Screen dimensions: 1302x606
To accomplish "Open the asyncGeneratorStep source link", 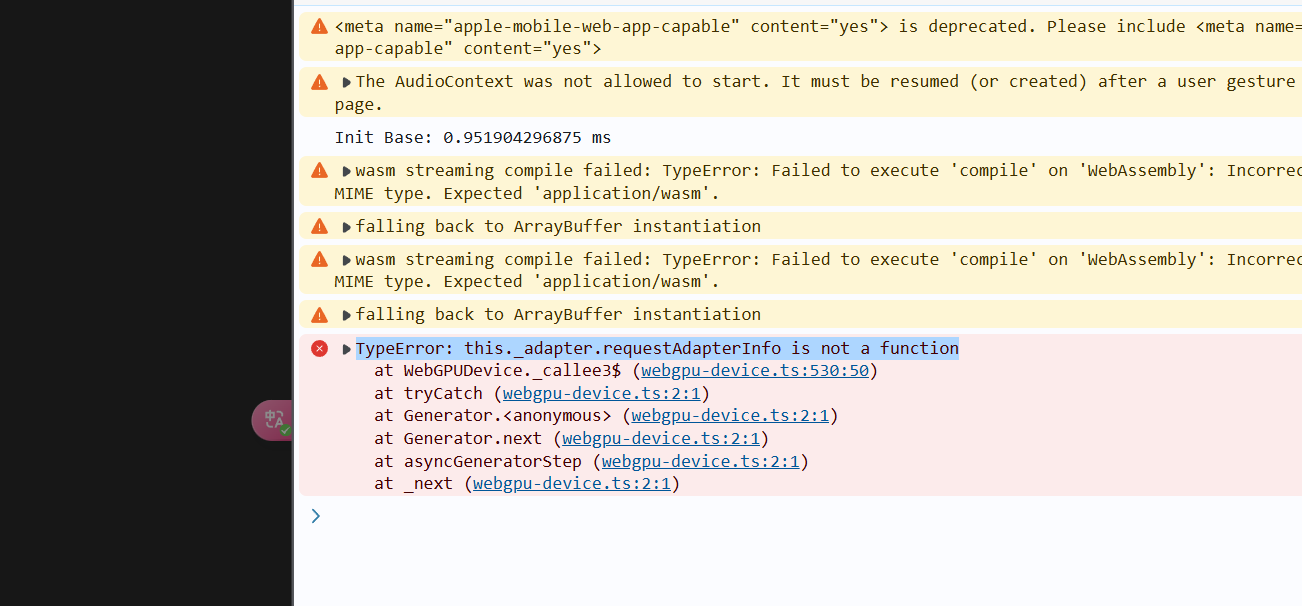I will 700,461.
